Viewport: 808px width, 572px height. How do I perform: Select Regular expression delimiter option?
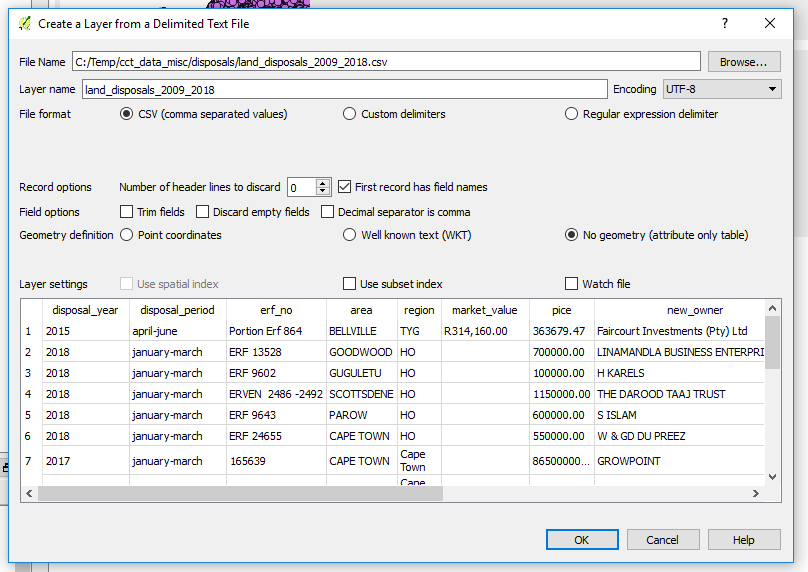point(571,114)
